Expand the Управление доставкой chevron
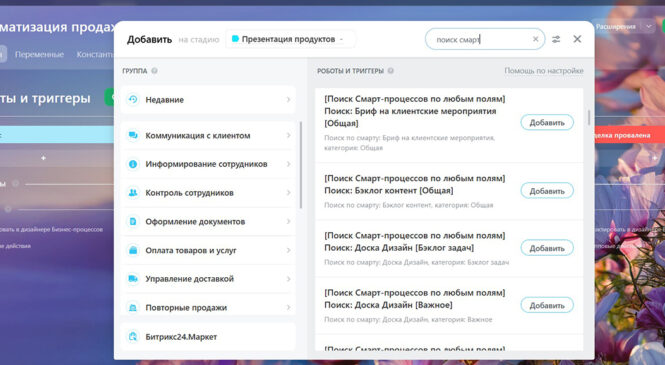This screenshot has width=665, height=365. click(288, 279)
